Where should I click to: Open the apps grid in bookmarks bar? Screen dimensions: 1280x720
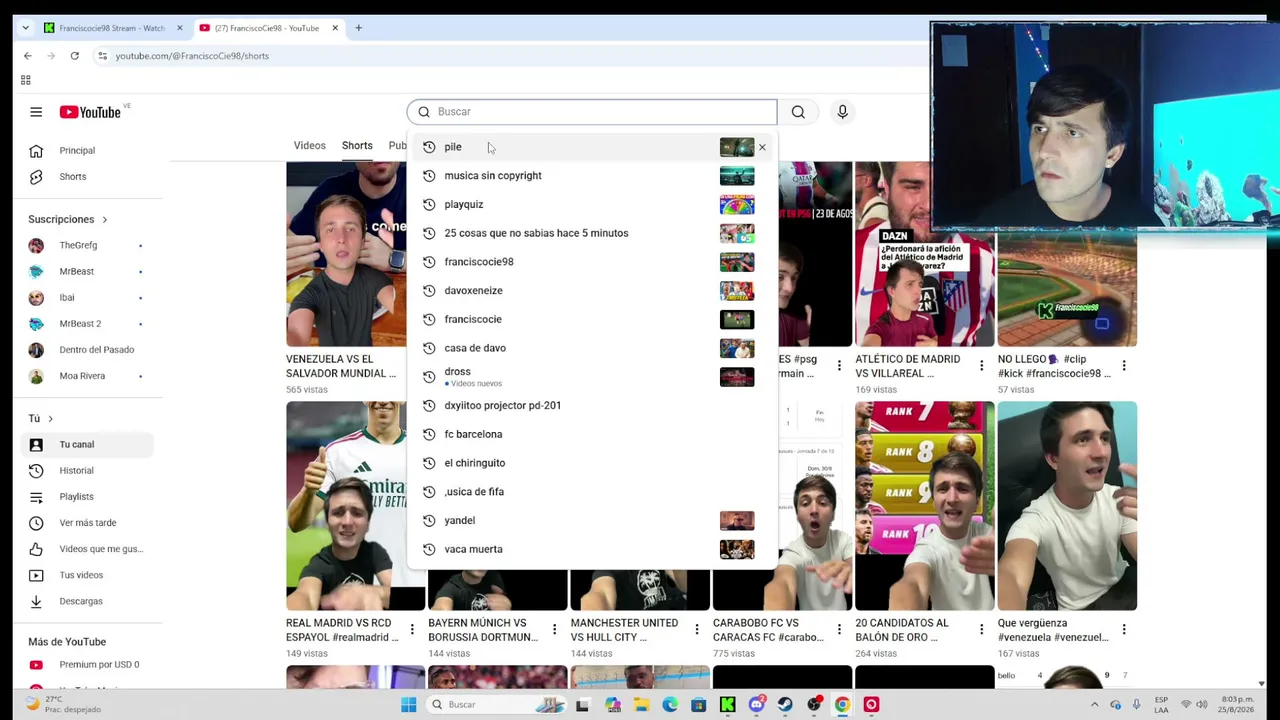coord(26,80)
